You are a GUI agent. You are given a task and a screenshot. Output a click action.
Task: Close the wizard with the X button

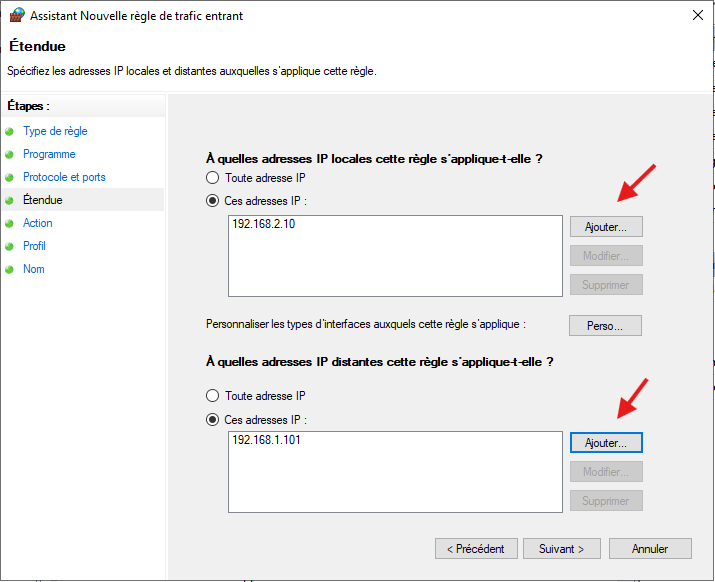tap(698, 15)
